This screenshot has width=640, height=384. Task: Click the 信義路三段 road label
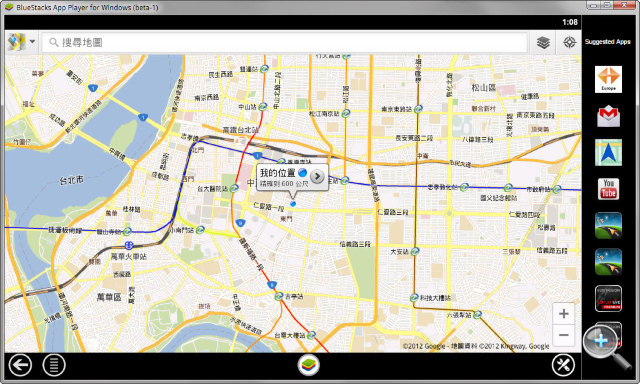click(x=355, y=244)
